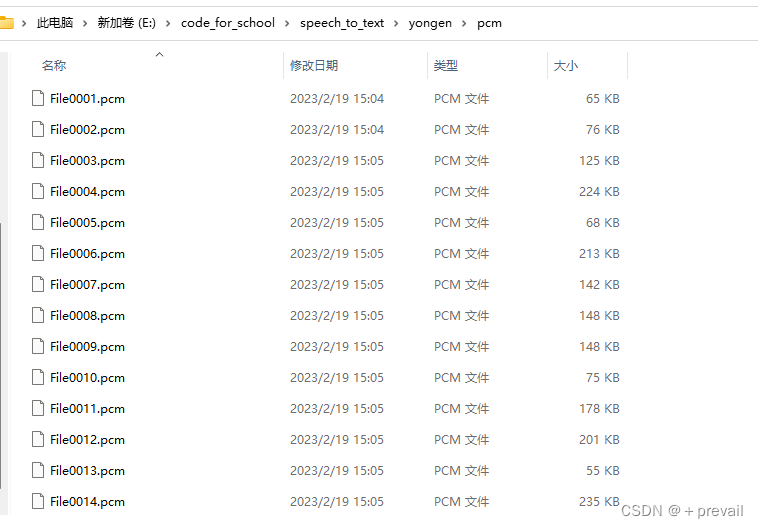Select file name File0004.pcm
Viewport: 758px width, 528px height.
[x=87, y=191]
